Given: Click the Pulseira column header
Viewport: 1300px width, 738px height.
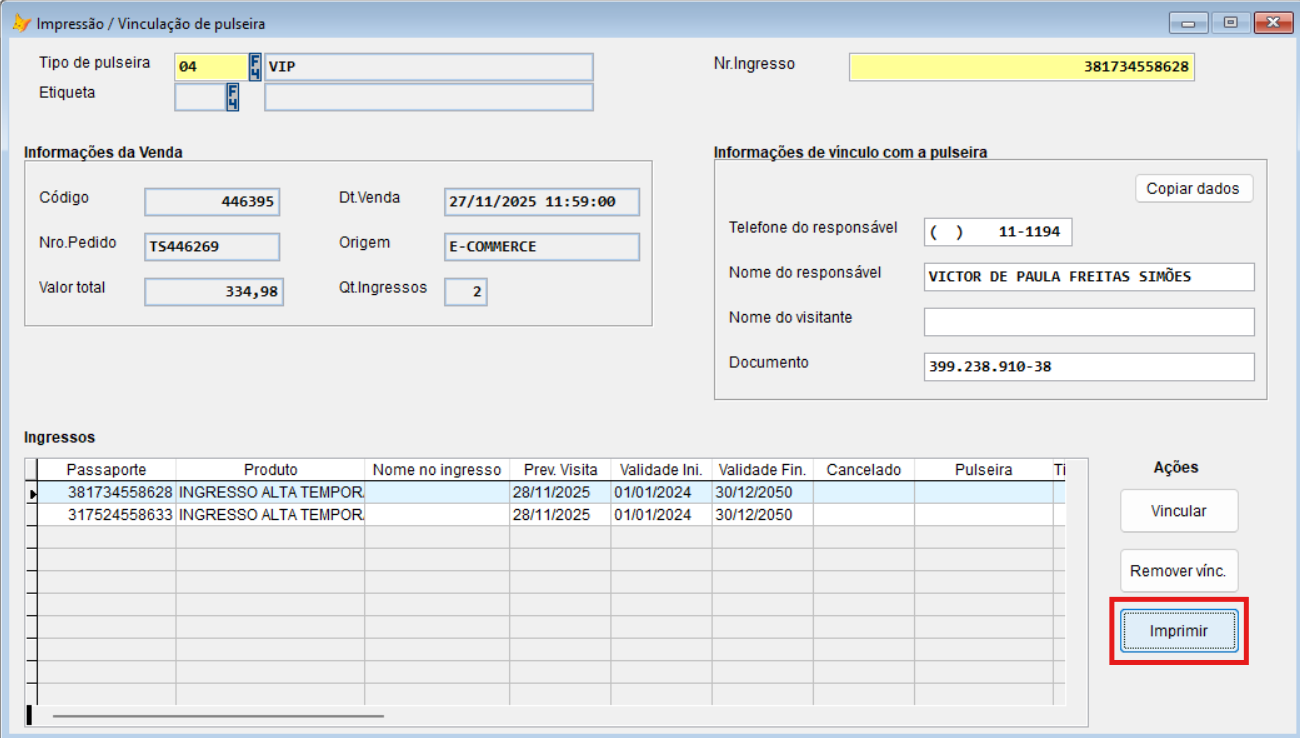Looking at the screenshot, I should [983, 470].
